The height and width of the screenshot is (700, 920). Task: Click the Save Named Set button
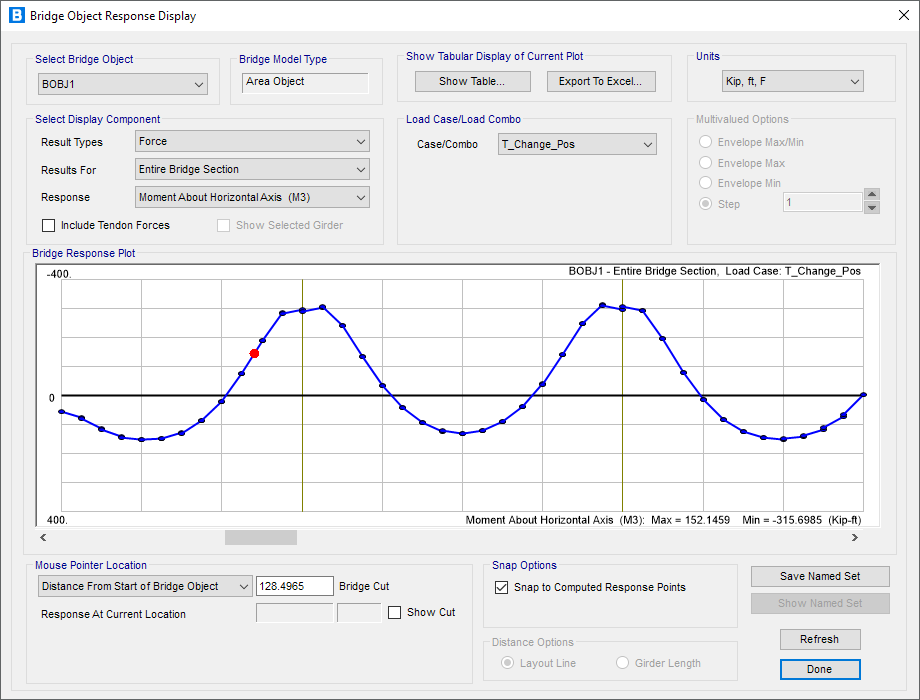point(820,576)
